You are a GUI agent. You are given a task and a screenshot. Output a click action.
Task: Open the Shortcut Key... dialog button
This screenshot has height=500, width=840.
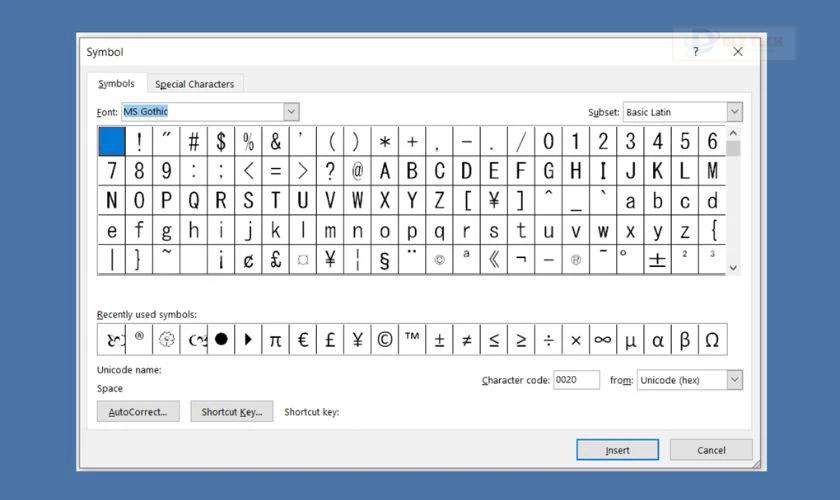coord(232,412)
